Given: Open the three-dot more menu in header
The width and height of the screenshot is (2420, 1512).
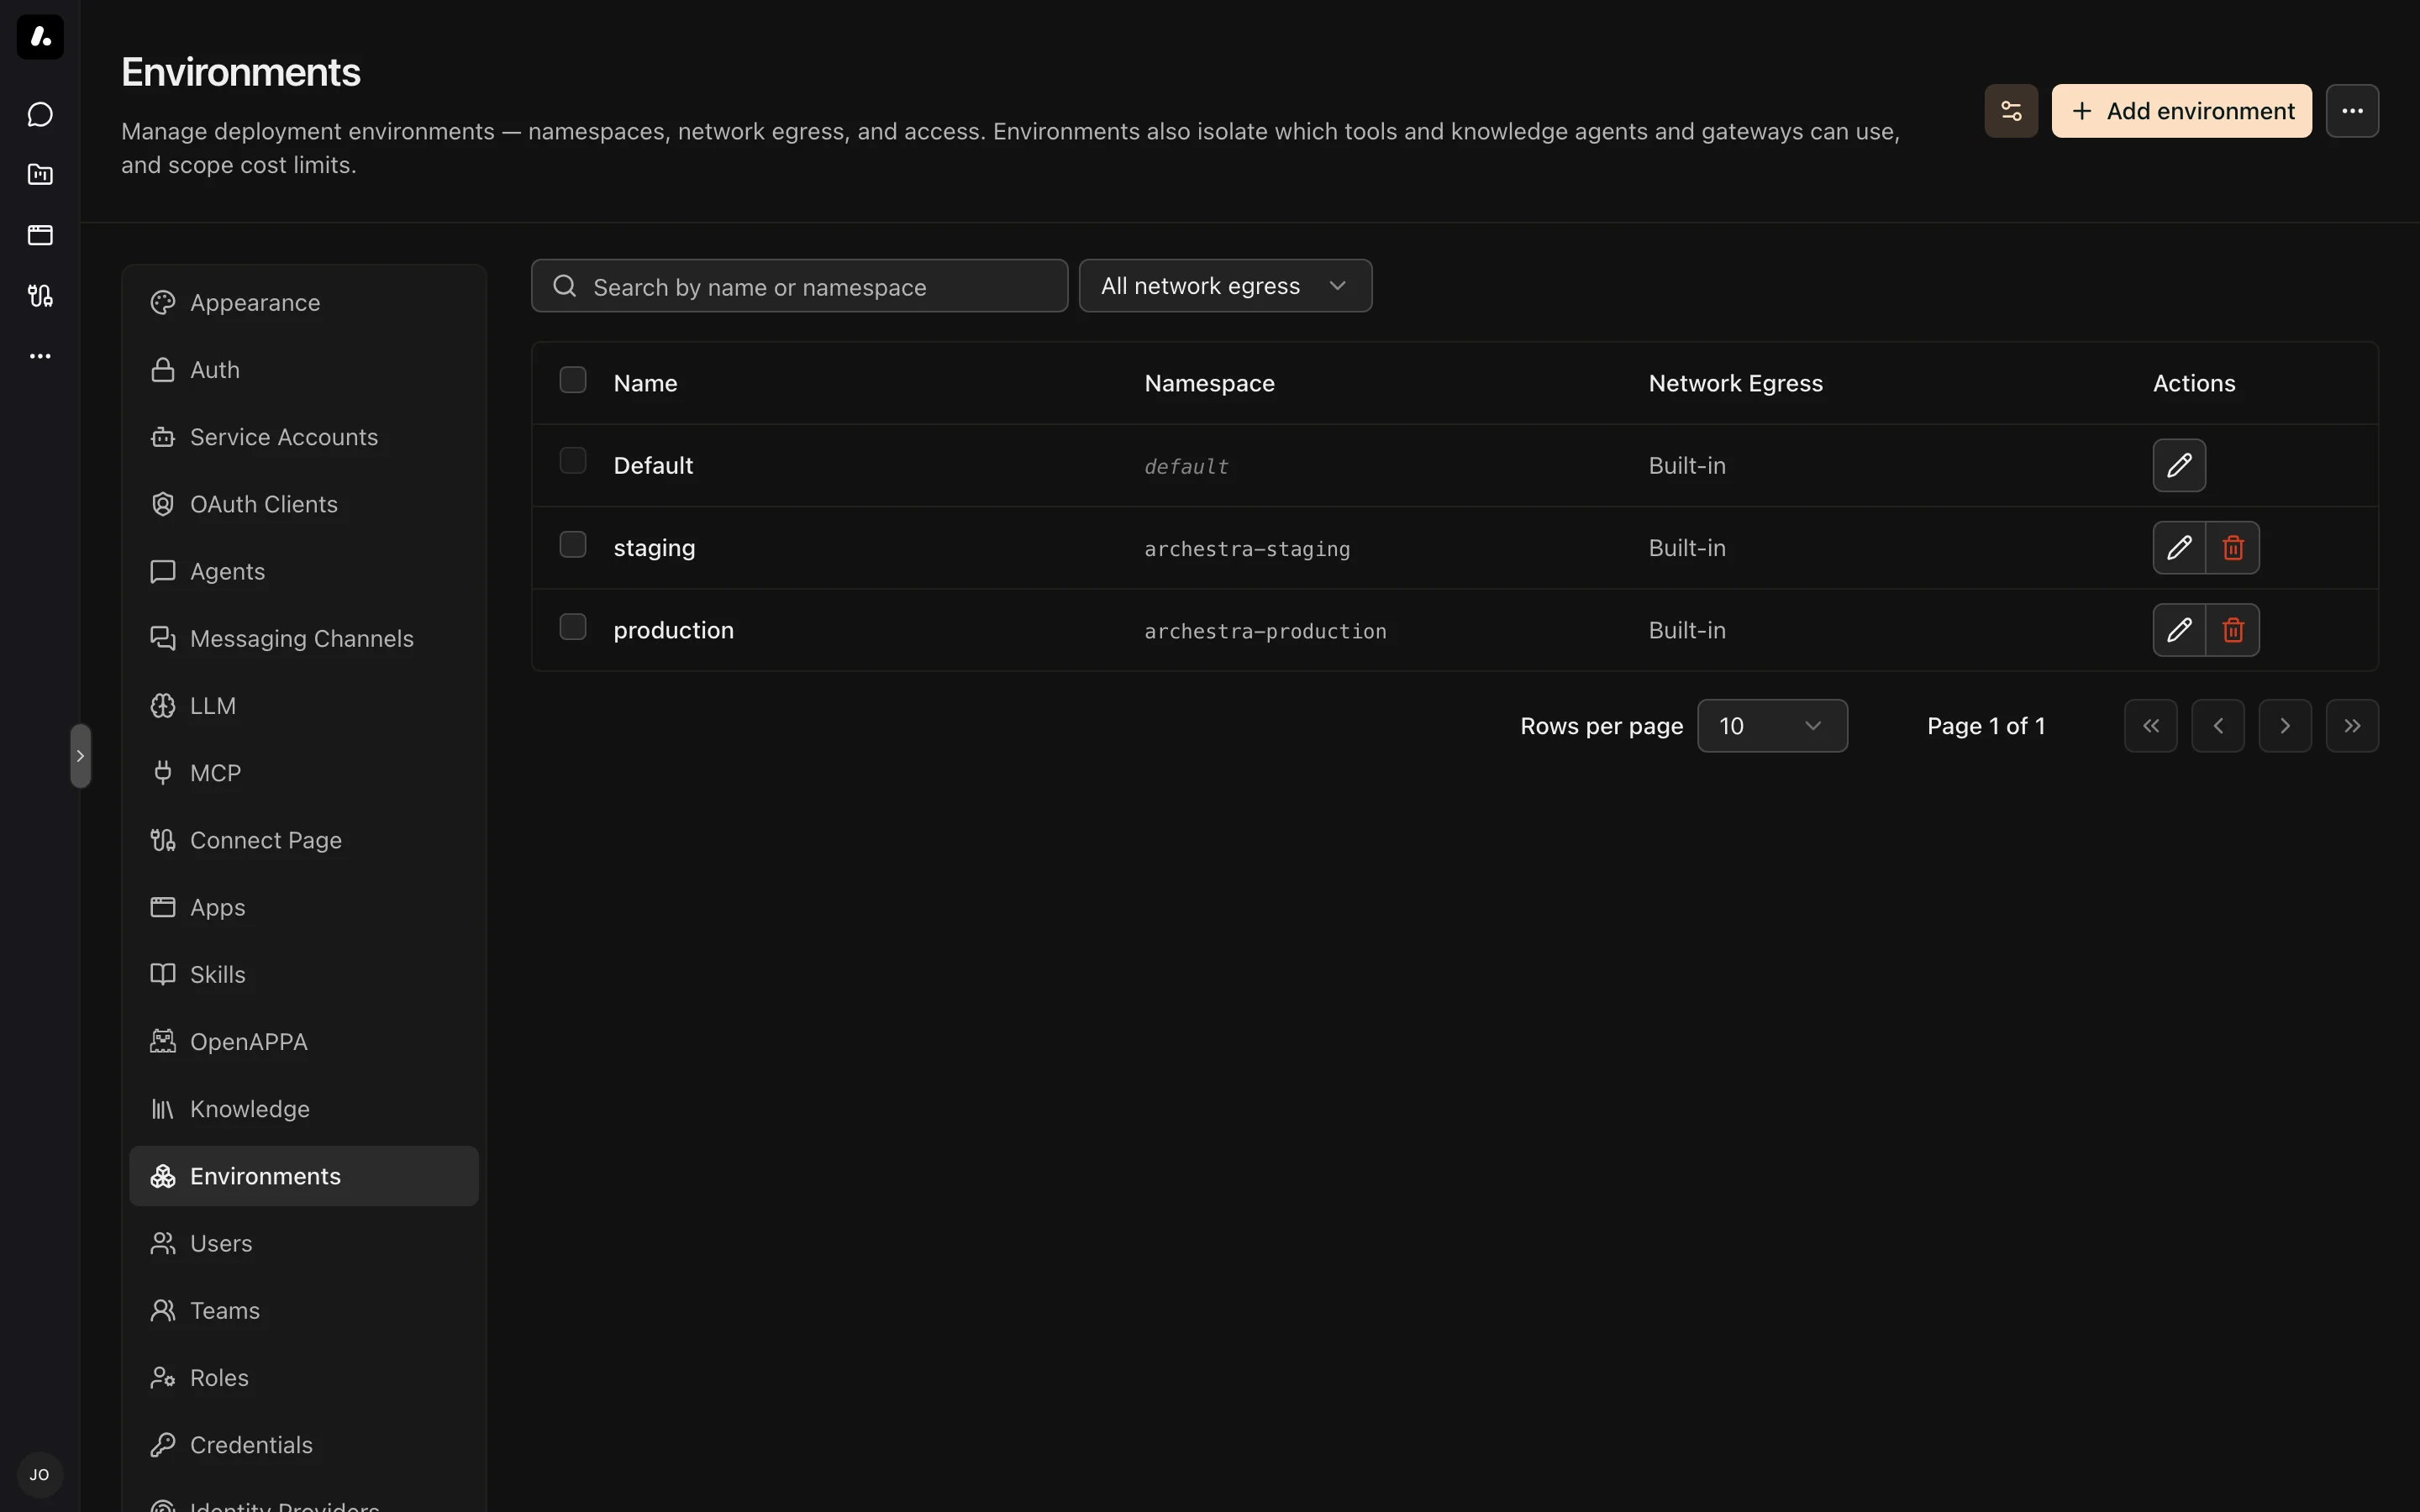Looking at the screenshot, I should (2352, 111).
